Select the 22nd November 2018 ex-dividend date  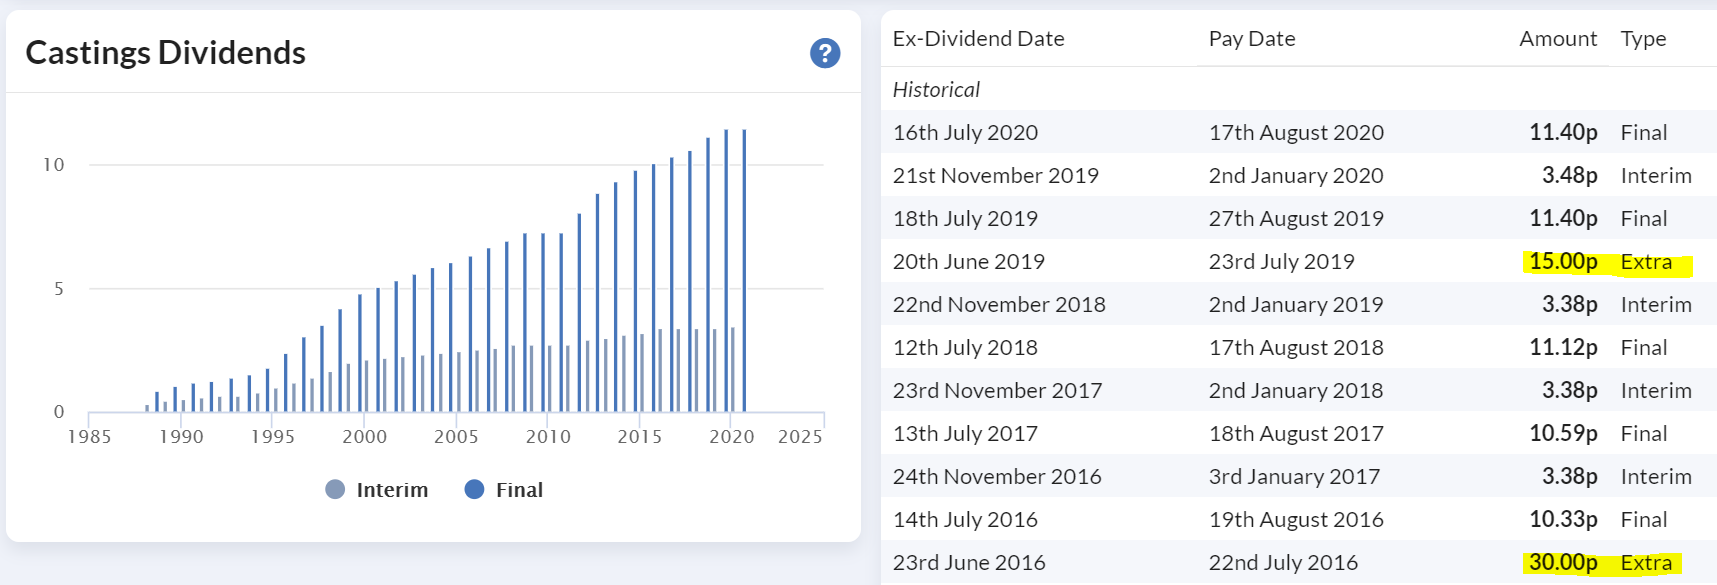click(999, 305)
